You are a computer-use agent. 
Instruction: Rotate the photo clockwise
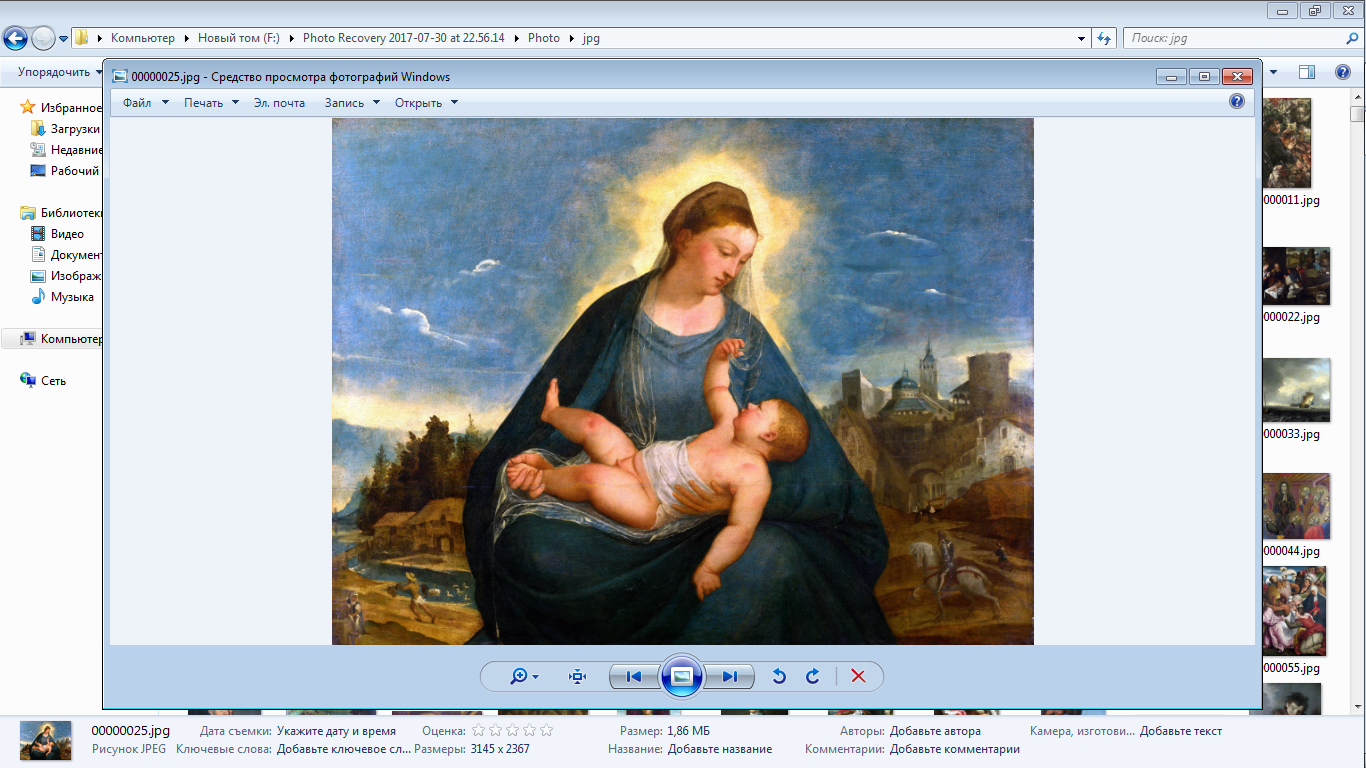[813, 677]
